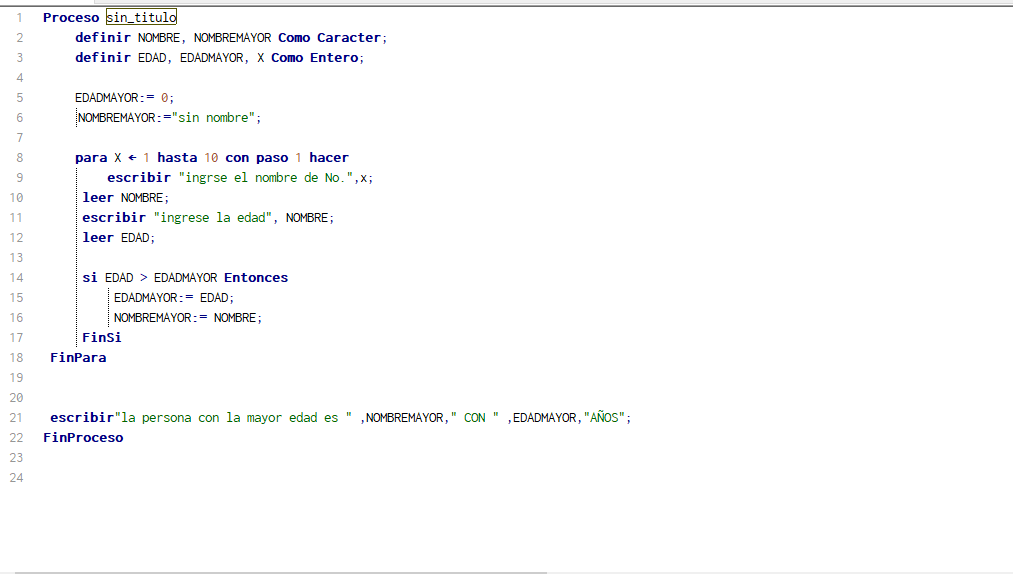Click the process name sin_titulo
Viewport: 1013px width, 574px height.
pyautogui.click(x=141, y=17)
